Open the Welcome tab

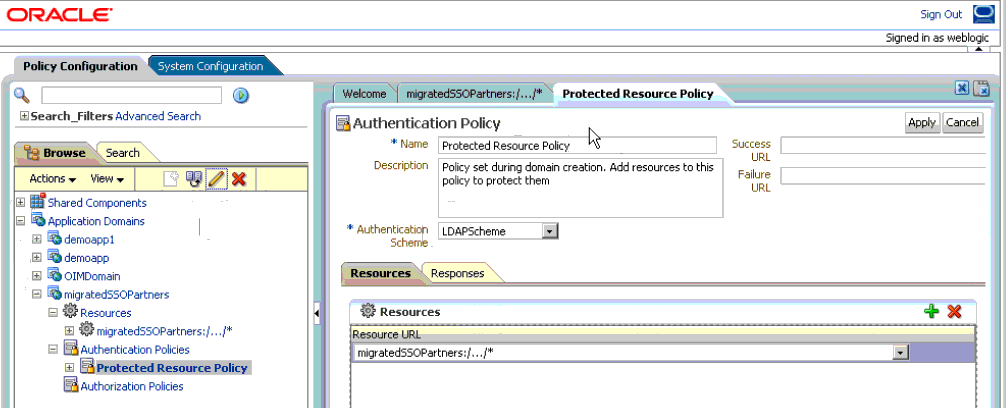click(x=364, y=94)
